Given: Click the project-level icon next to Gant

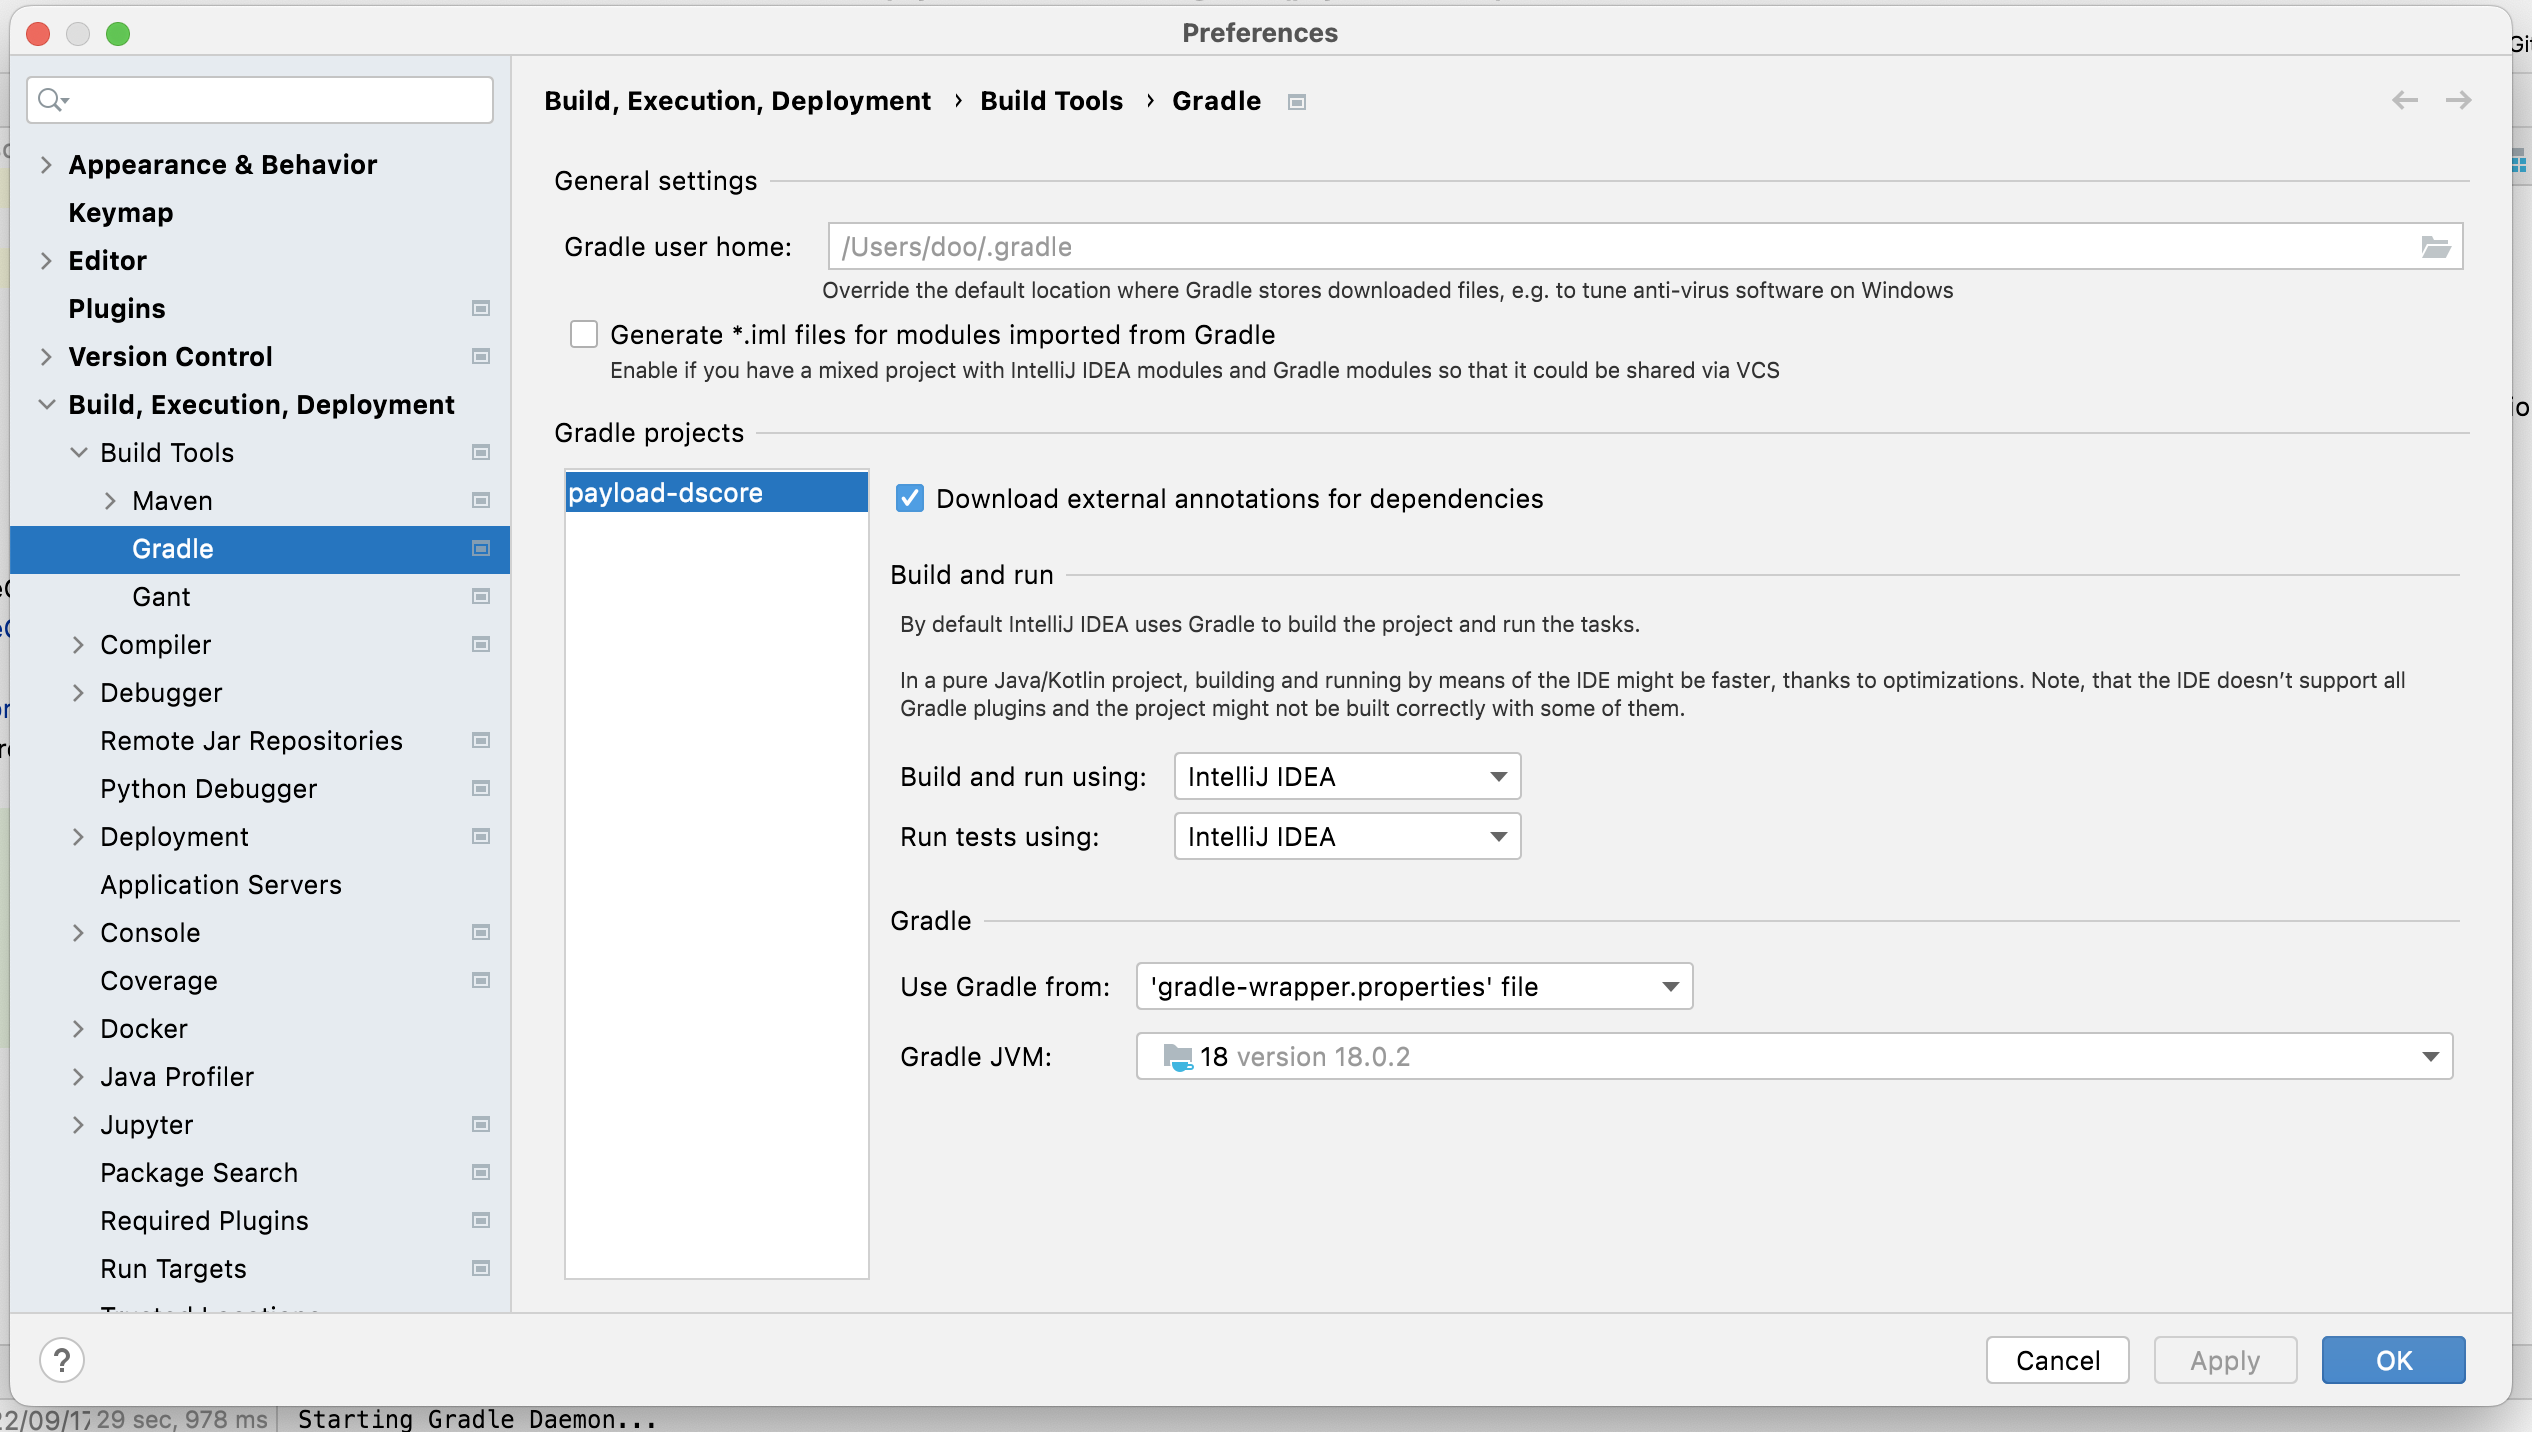Looking at the screenshot, I should [481, 596].
